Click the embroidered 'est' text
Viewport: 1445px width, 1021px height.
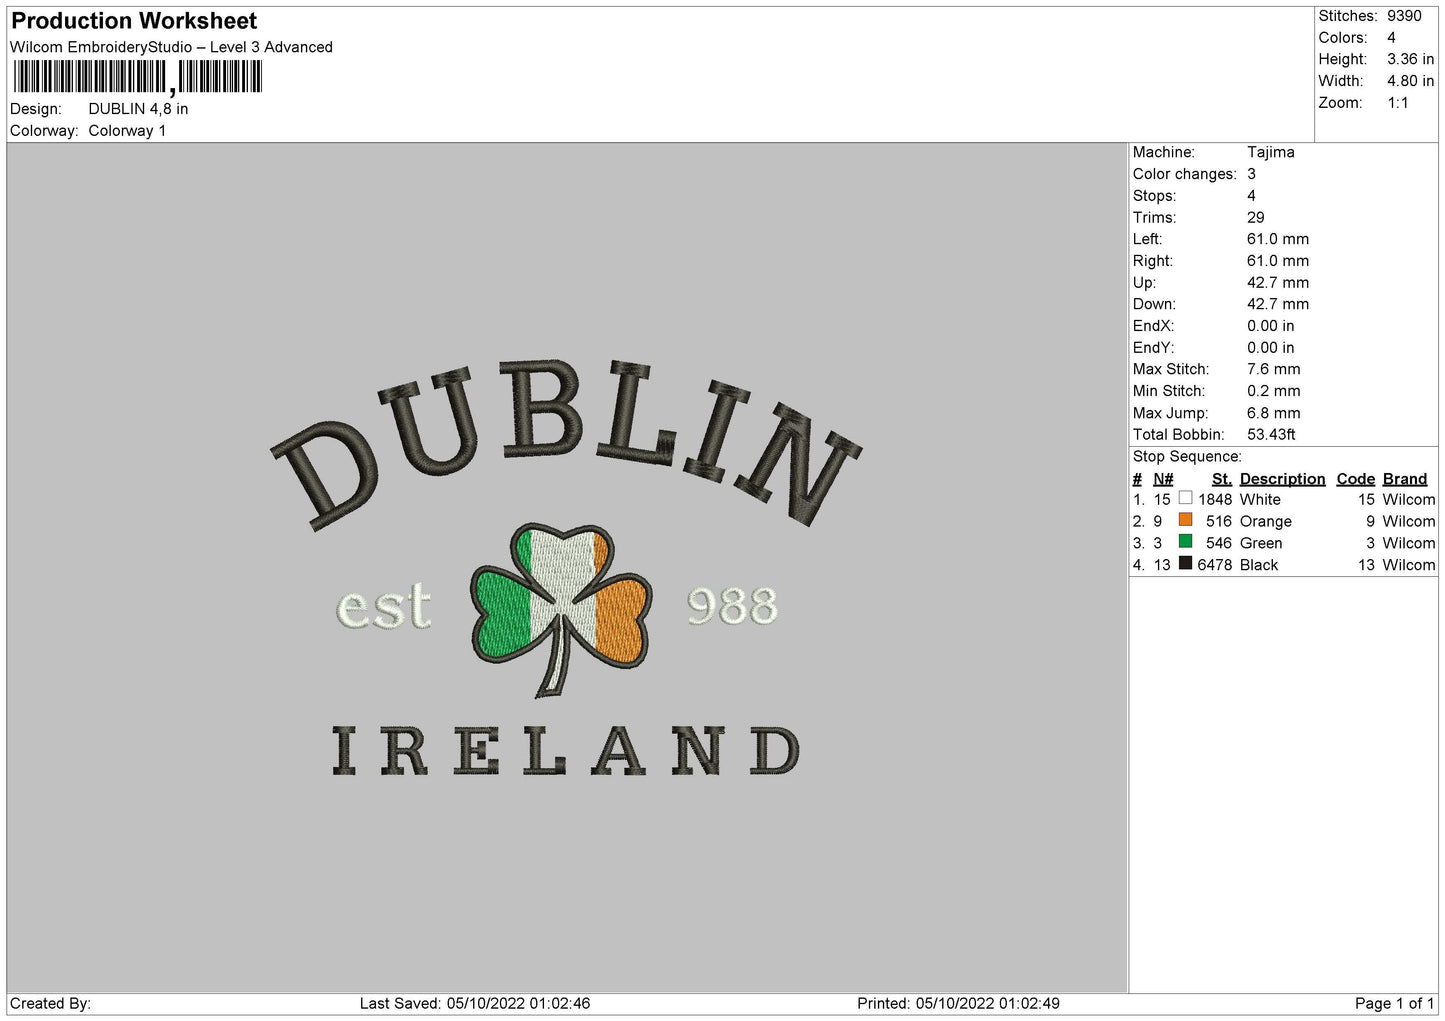(384, 606)
